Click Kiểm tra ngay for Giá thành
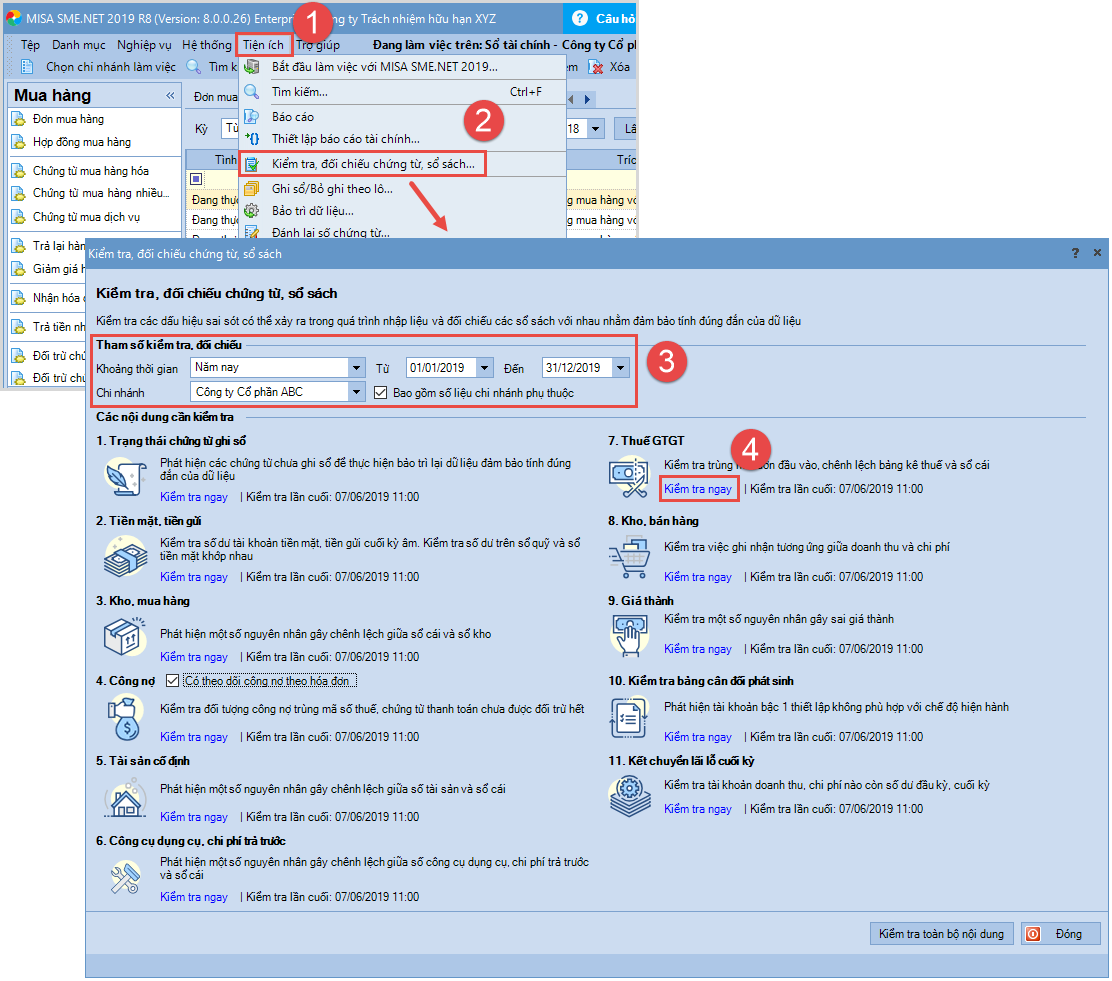This screenshot has height=981, width=1112. tap(698, 649)
